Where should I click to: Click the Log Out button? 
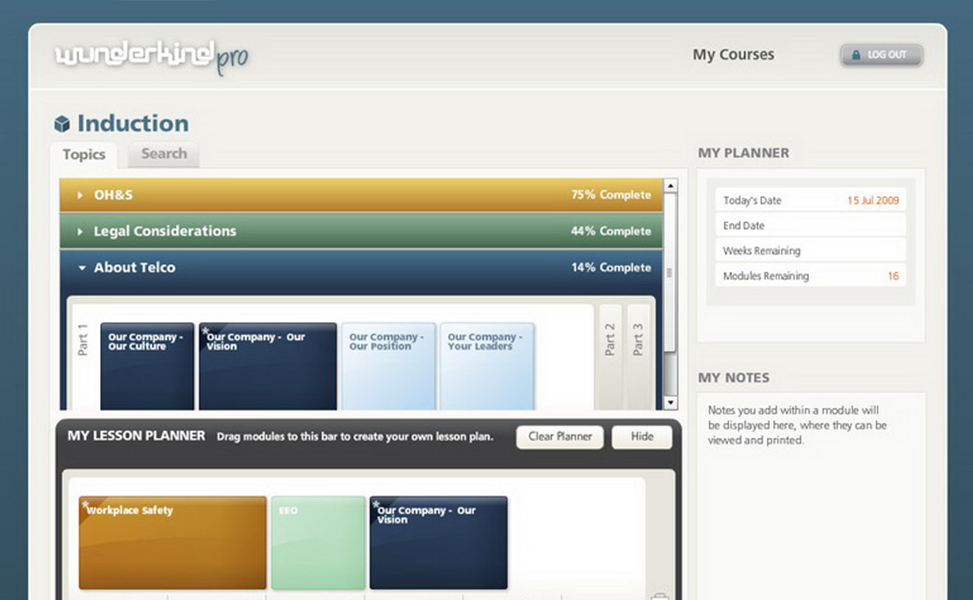click(x=881, y=55)
